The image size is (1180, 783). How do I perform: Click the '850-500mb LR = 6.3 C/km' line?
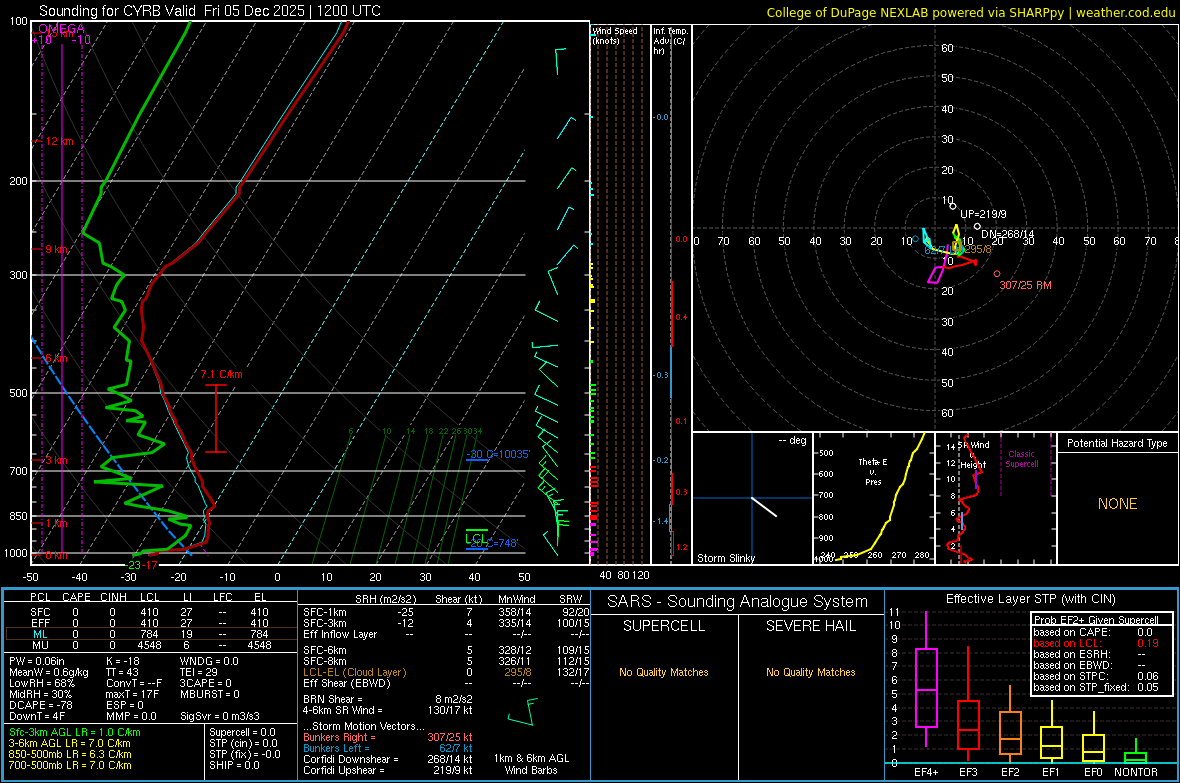coord(69,754)
